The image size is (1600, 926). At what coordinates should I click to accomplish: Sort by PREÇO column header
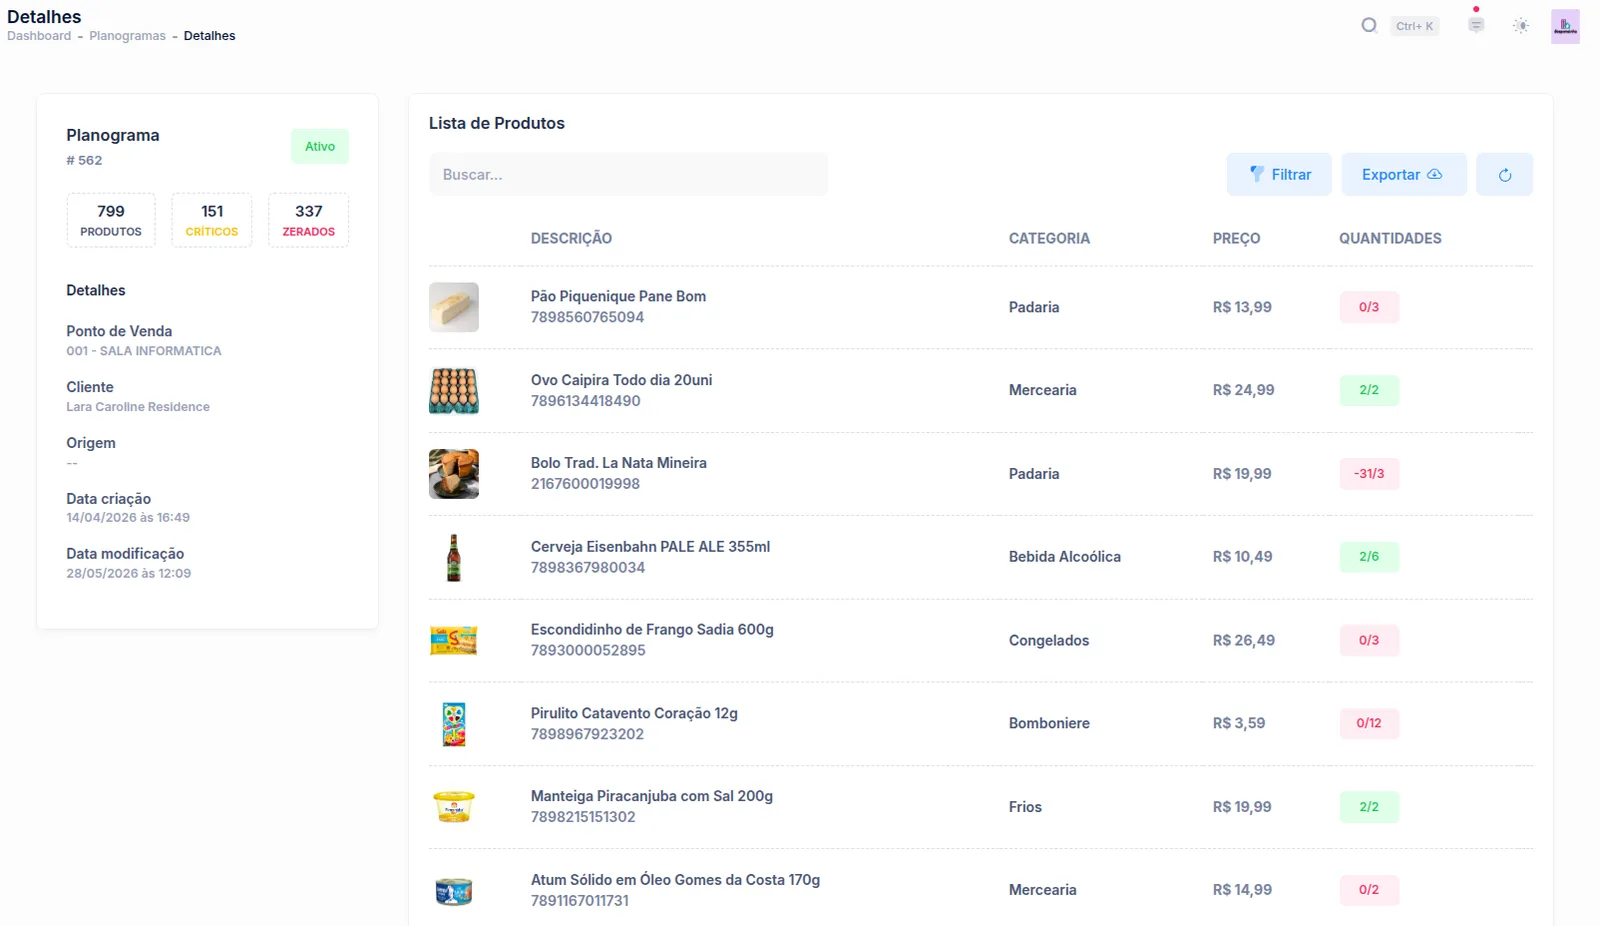click(1236, 239)
